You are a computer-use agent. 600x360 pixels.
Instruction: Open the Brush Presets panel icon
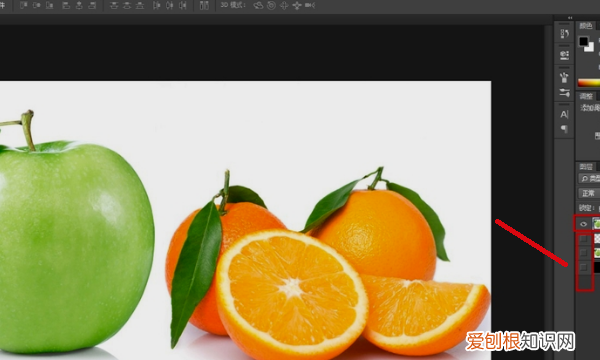564,77
